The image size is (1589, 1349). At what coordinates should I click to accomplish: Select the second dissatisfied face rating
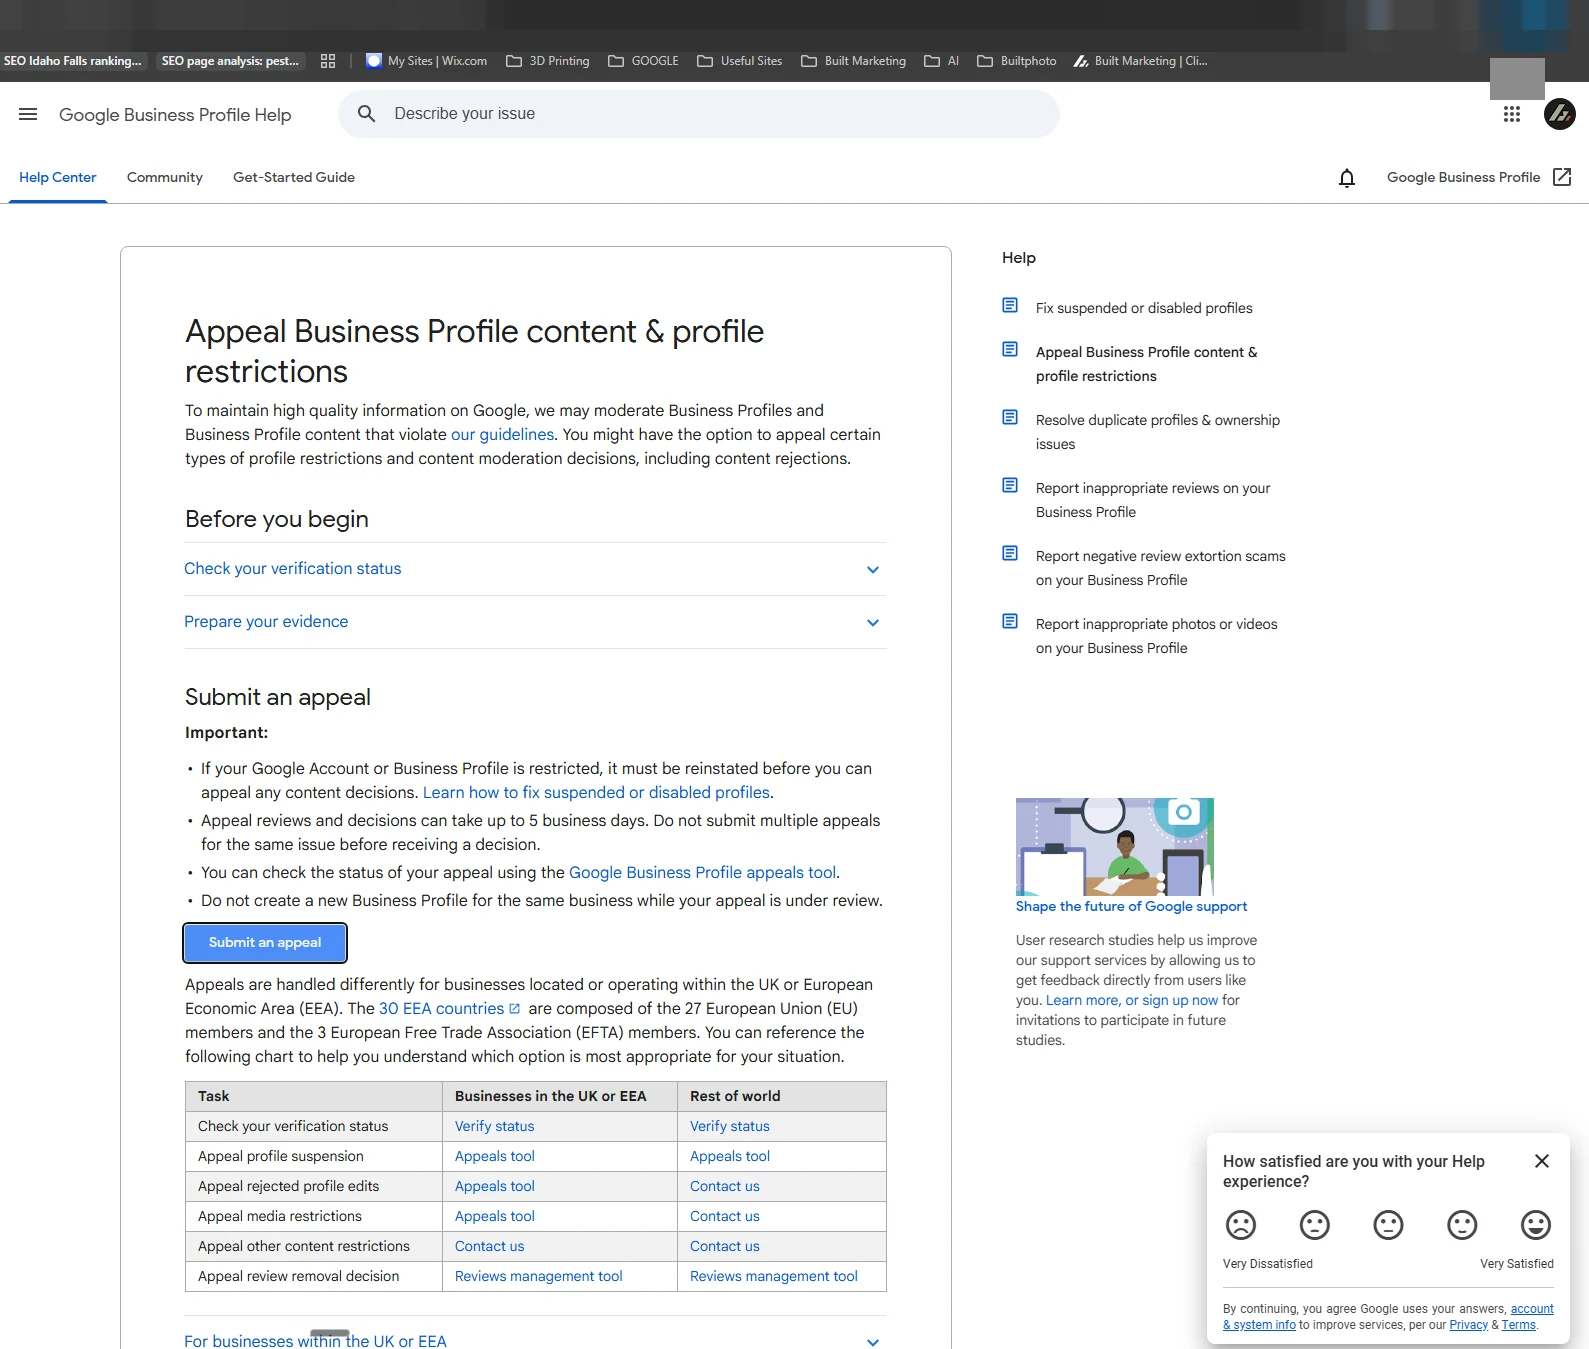tap(1315, 1225)
